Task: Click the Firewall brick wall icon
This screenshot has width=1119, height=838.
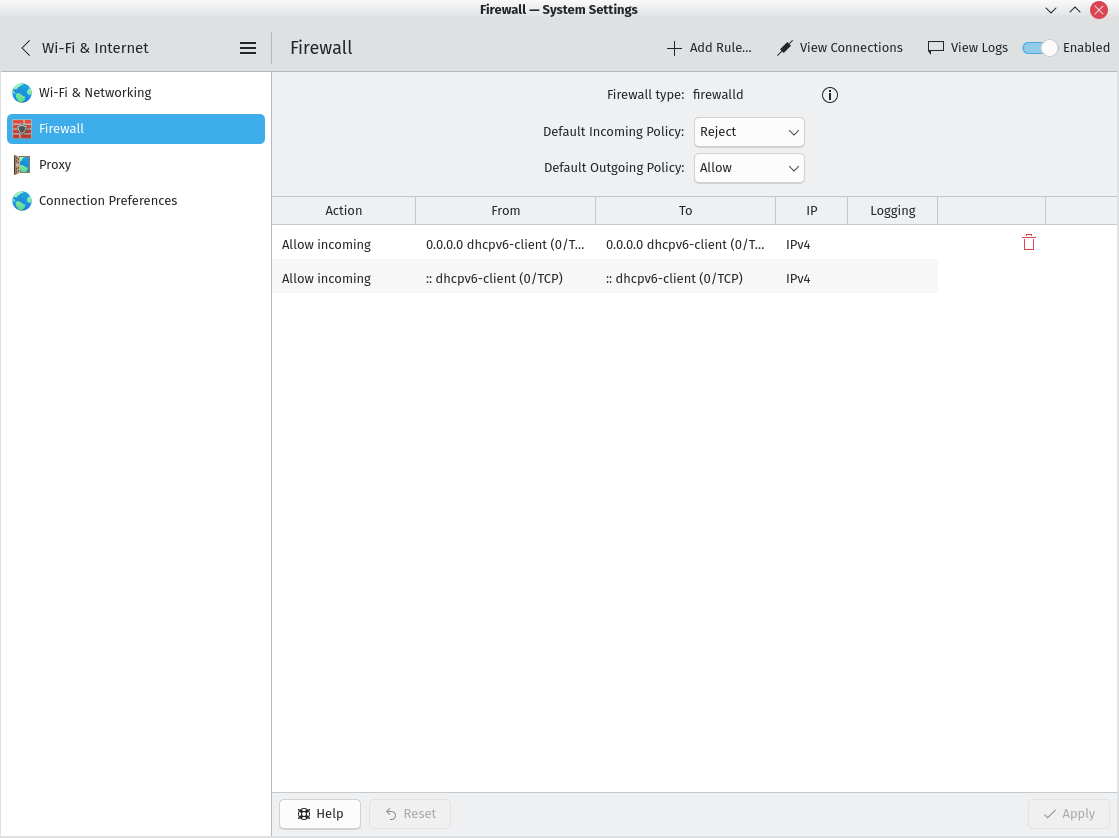Action: coord(22,129)
